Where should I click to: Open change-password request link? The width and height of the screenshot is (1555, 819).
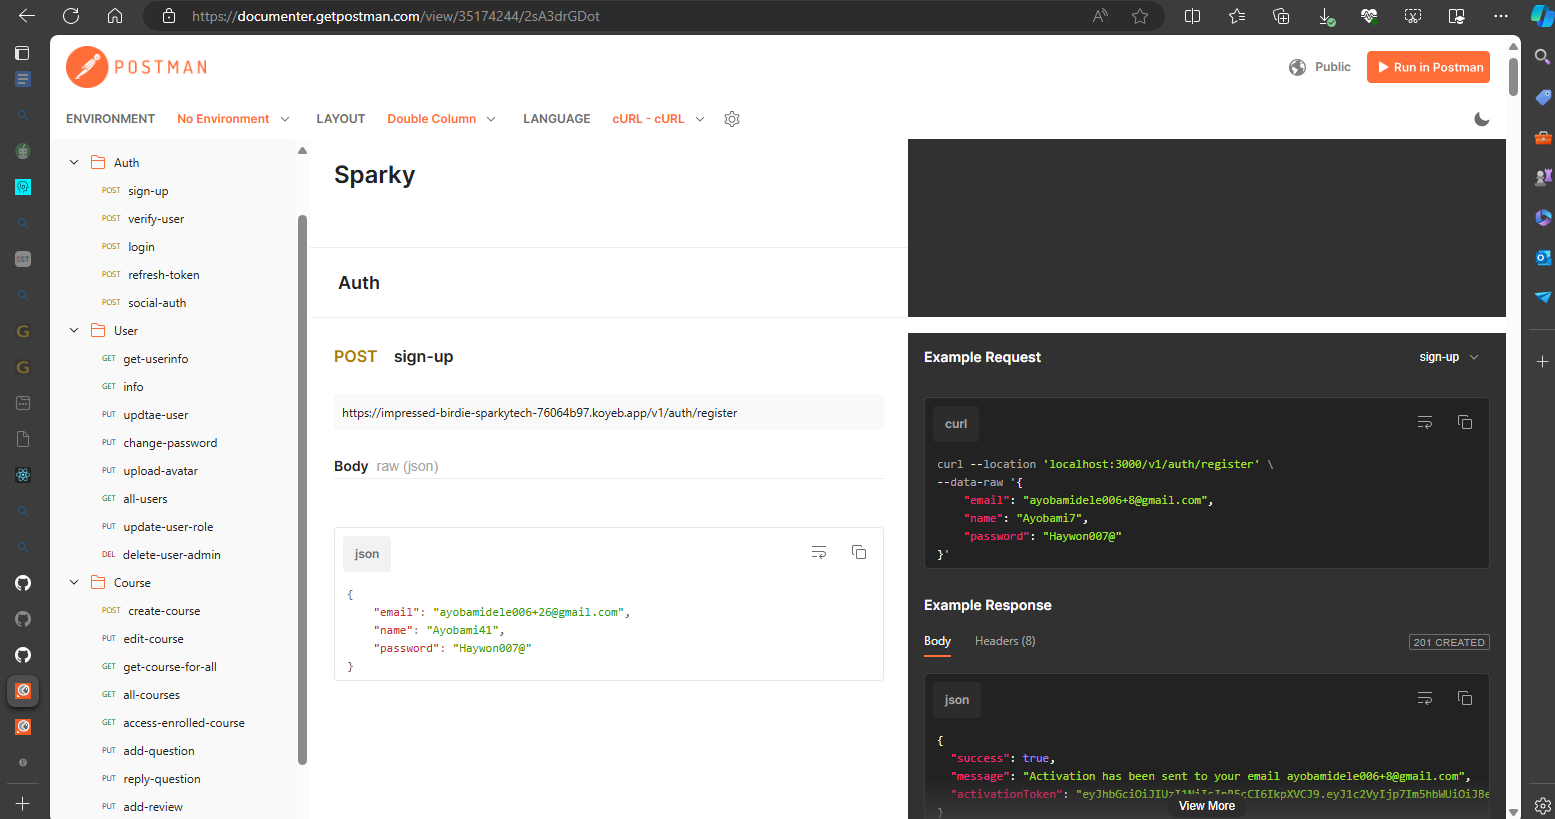tap(170, 443)
